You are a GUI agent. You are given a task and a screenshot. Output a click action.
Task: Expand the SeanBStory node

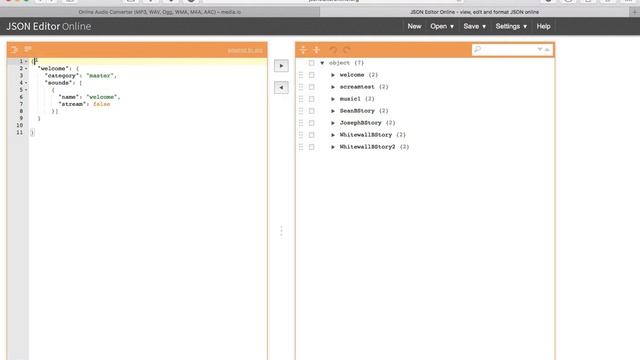[333, 111]
